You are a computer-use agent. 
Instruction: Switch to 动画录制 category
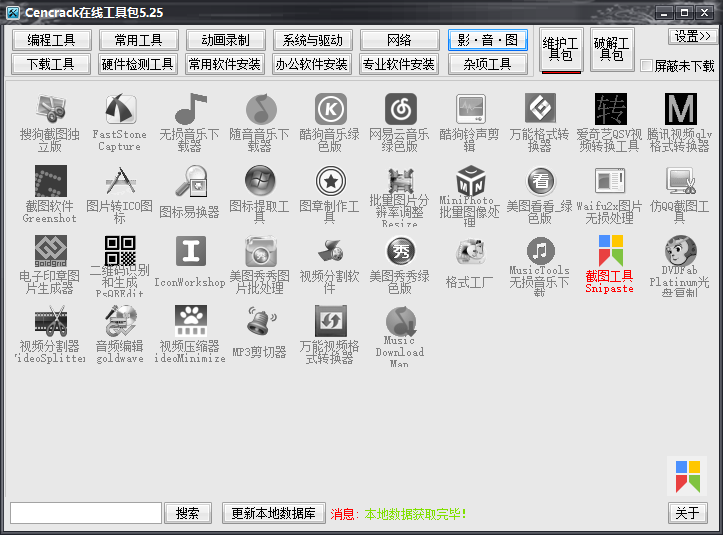pos(225,40)
